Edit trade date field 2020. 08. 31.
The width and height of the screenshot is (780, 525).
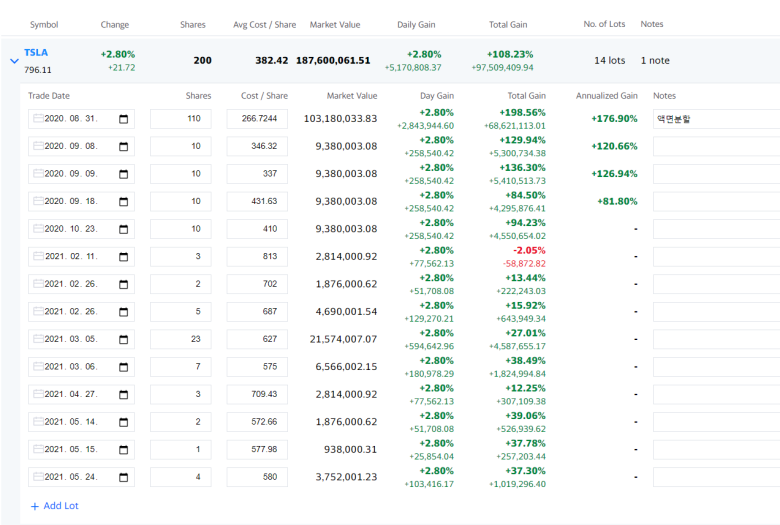click(x=81, y=119)
